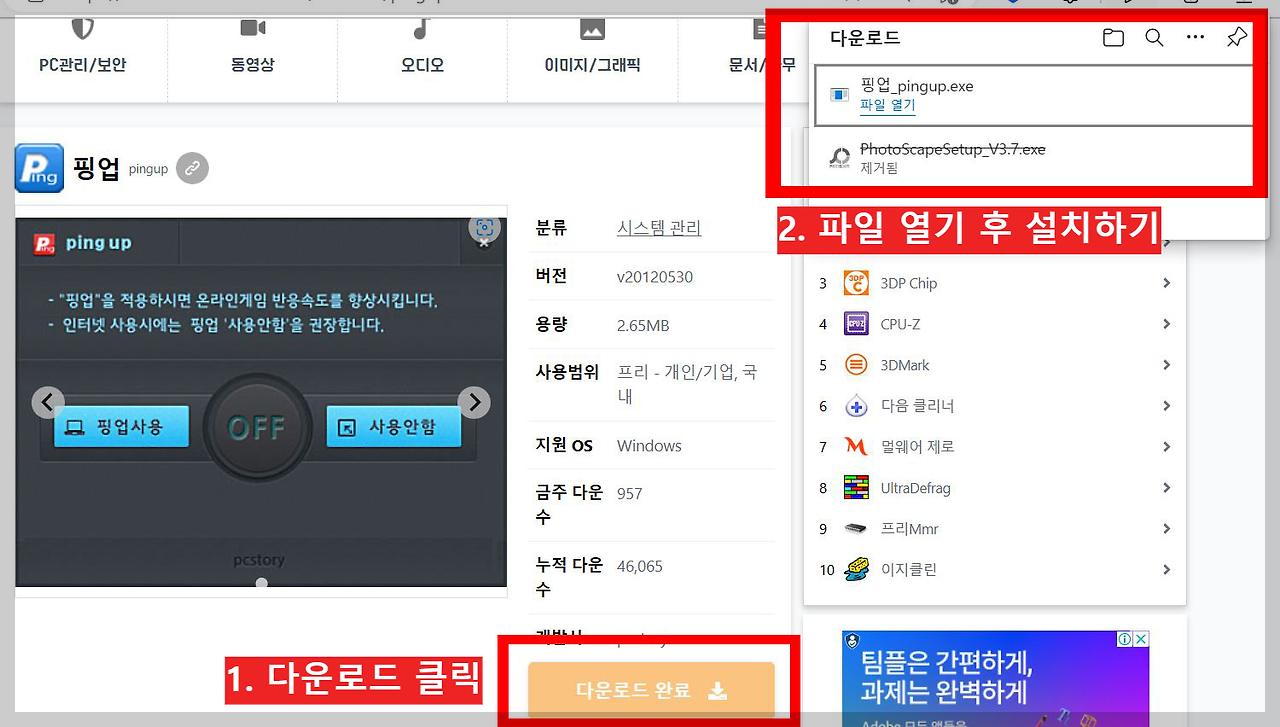1280x727 pixels.
Task: Show previous screenshot with left arrow
Action: pyautogui.click(x=48, y=402)
